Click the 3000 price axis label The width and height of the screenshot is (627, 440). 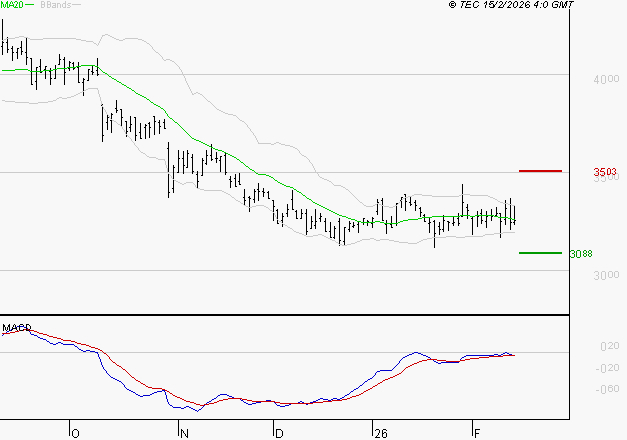coord(606,275)
